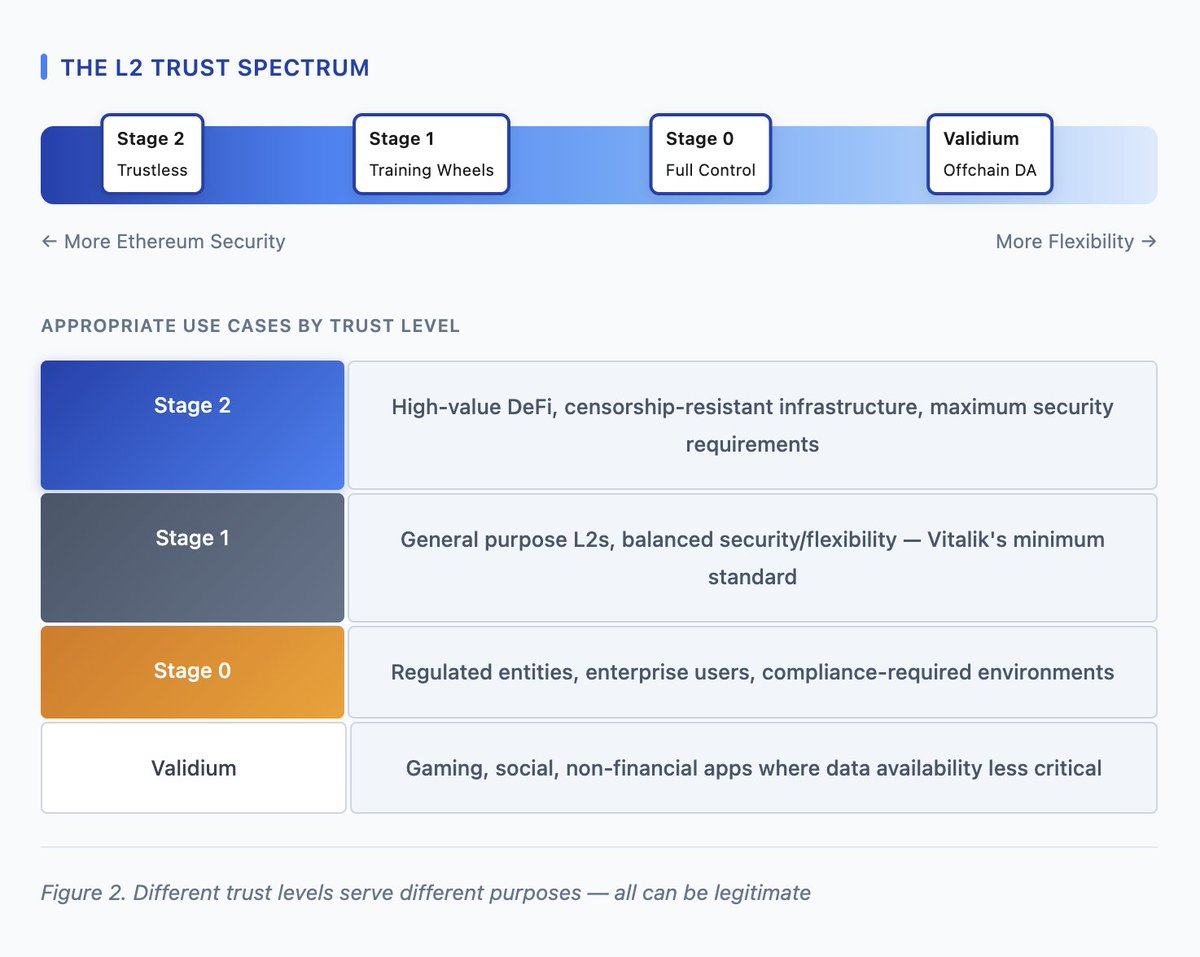
Task: Click the "More Ethereum Security" label
Action: click(163, 241)
